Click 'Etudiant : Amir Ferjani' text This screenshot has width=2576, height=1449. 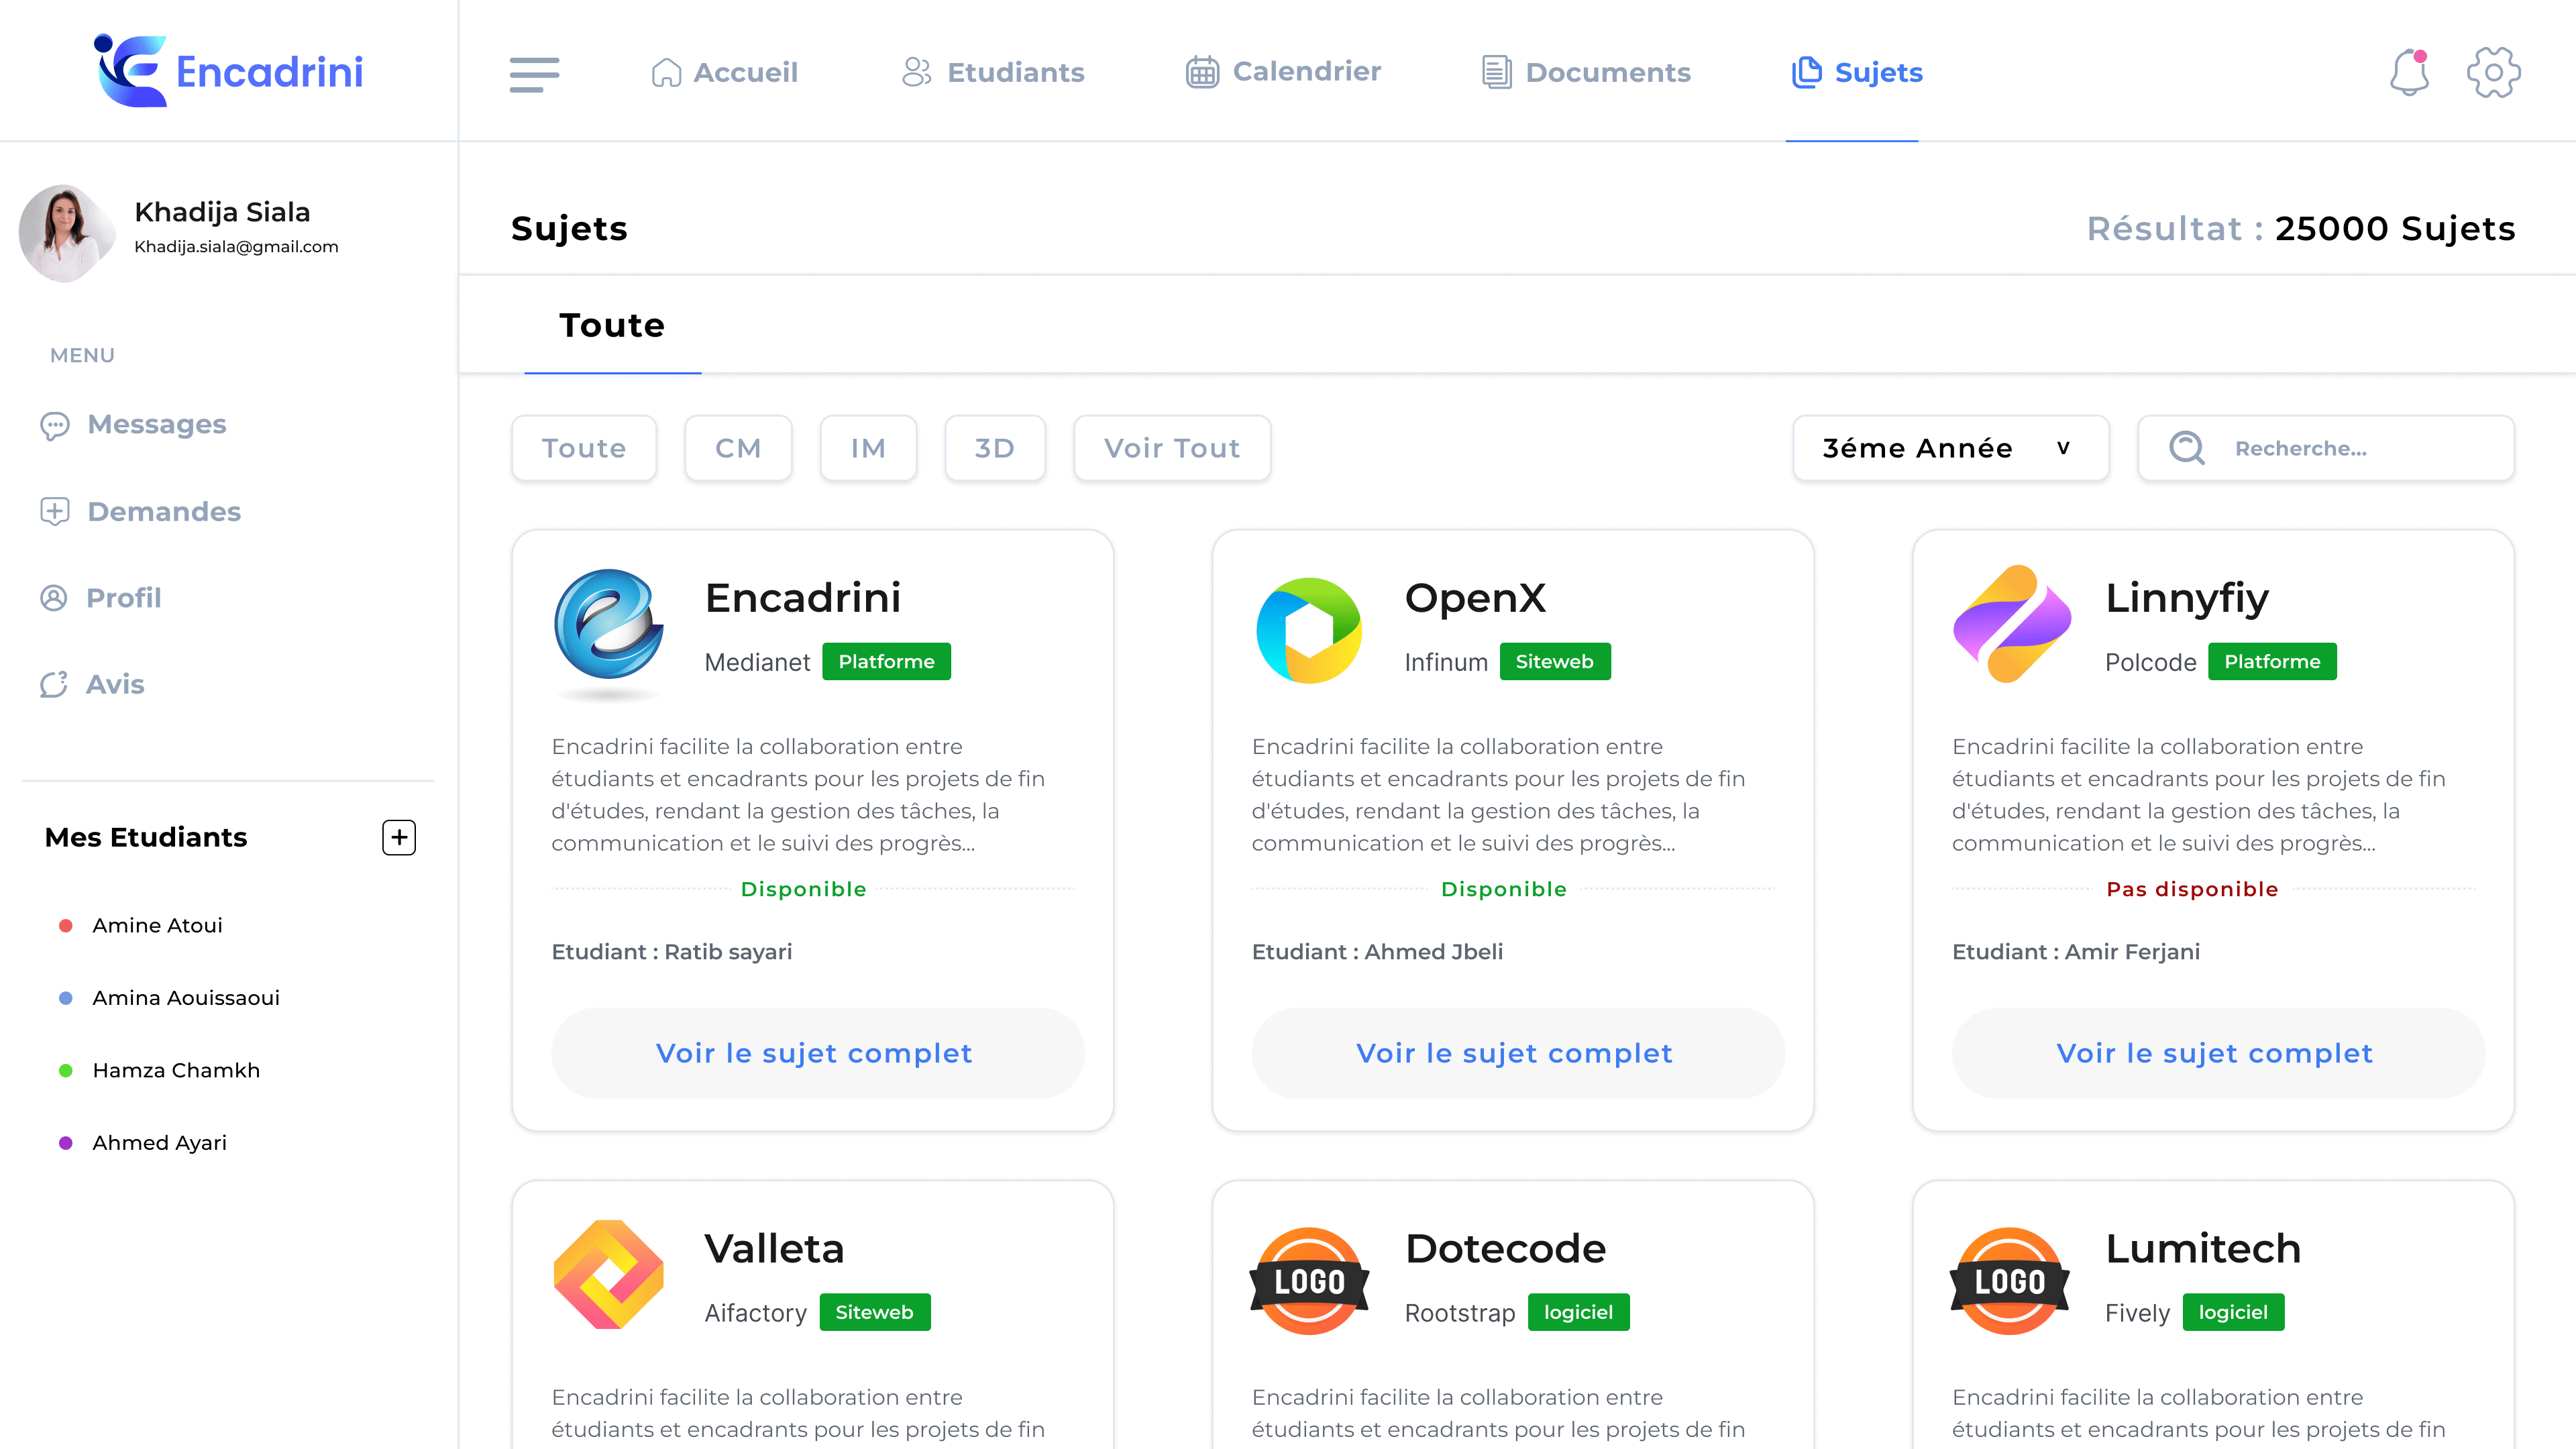pos(2075,952)
